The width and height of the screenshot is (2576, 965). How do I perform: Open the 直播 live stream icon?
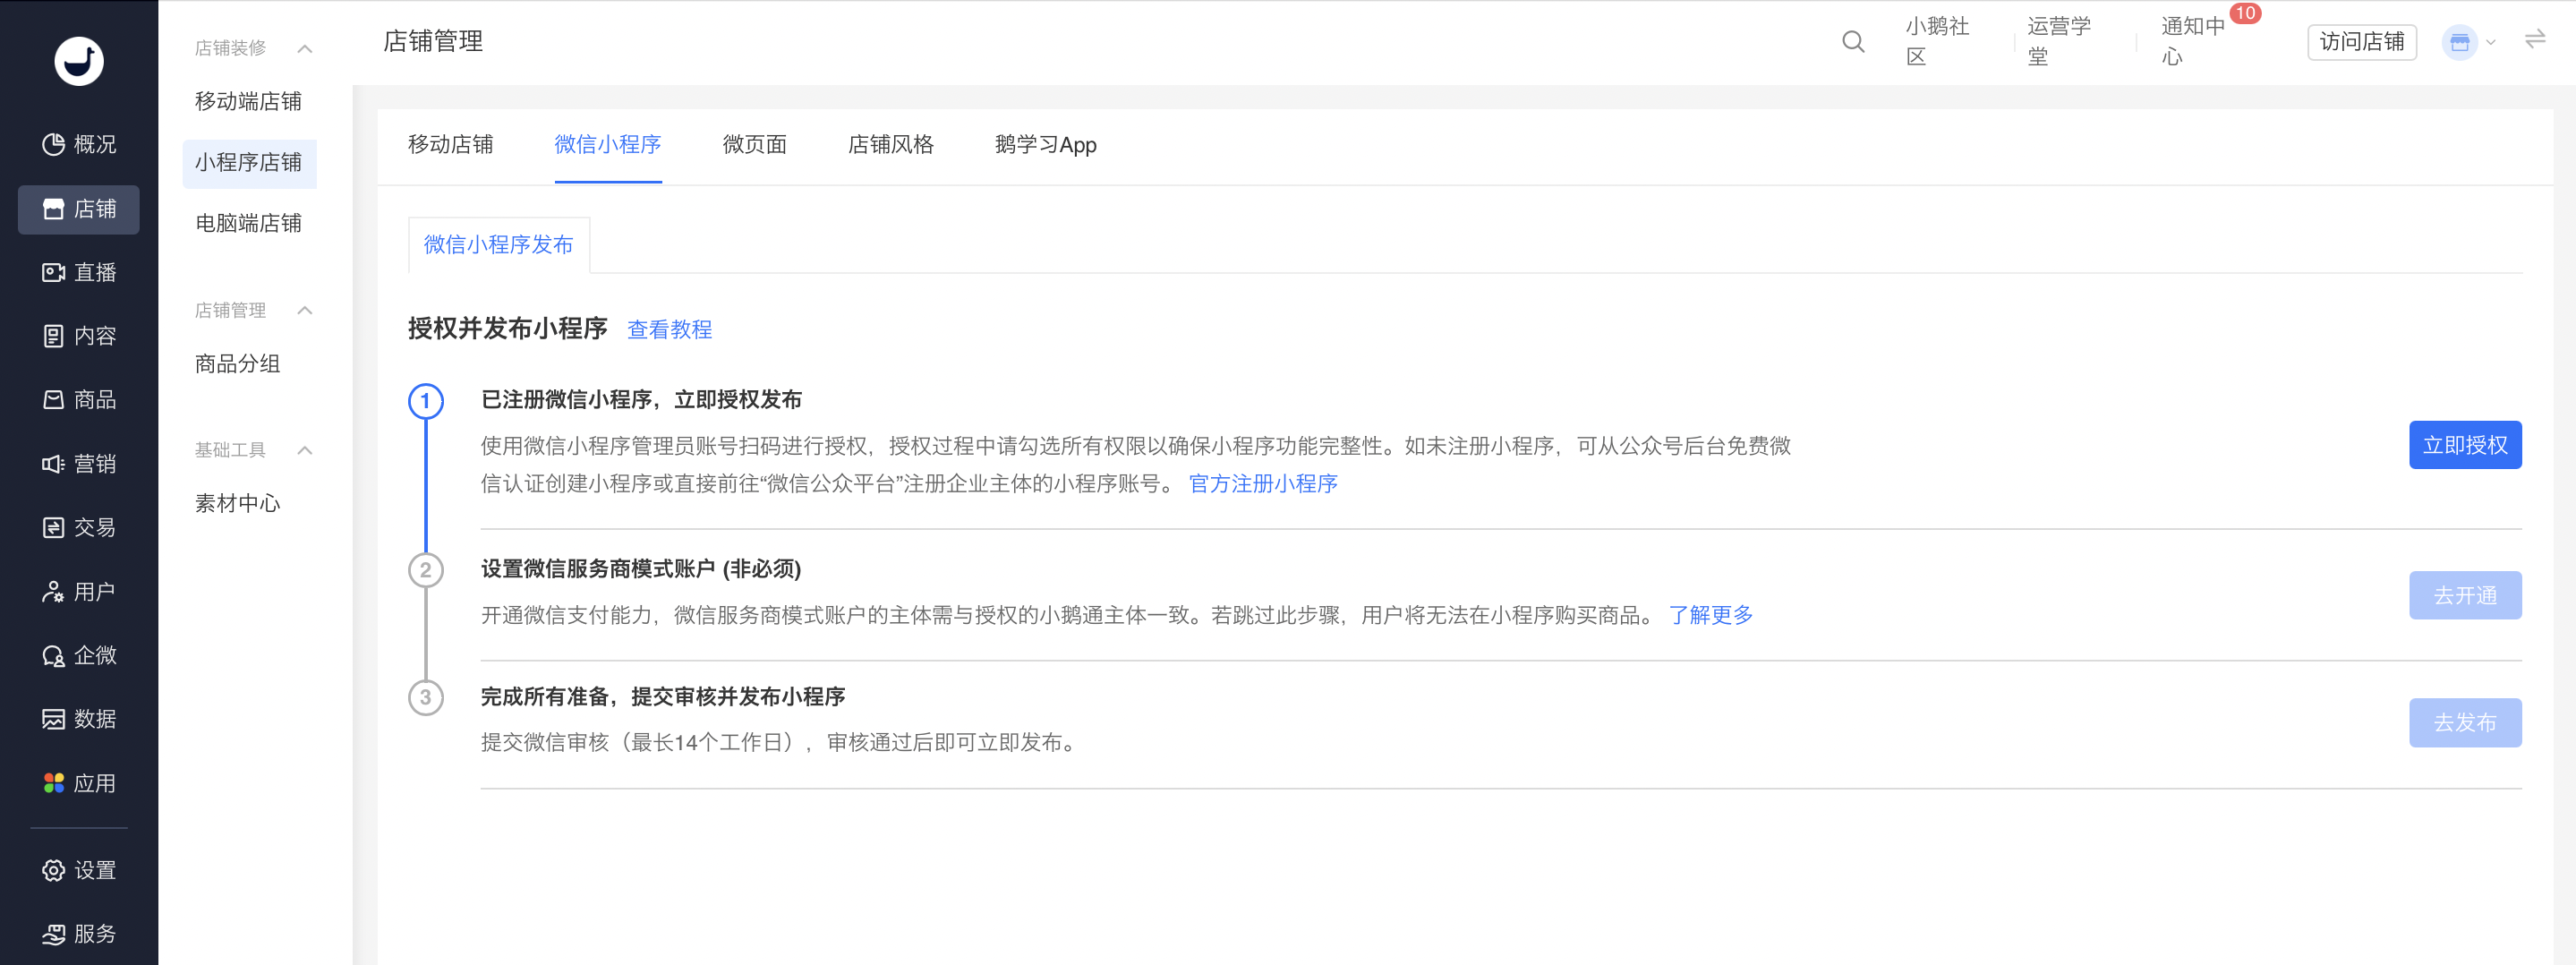click(x=54, y=273)
